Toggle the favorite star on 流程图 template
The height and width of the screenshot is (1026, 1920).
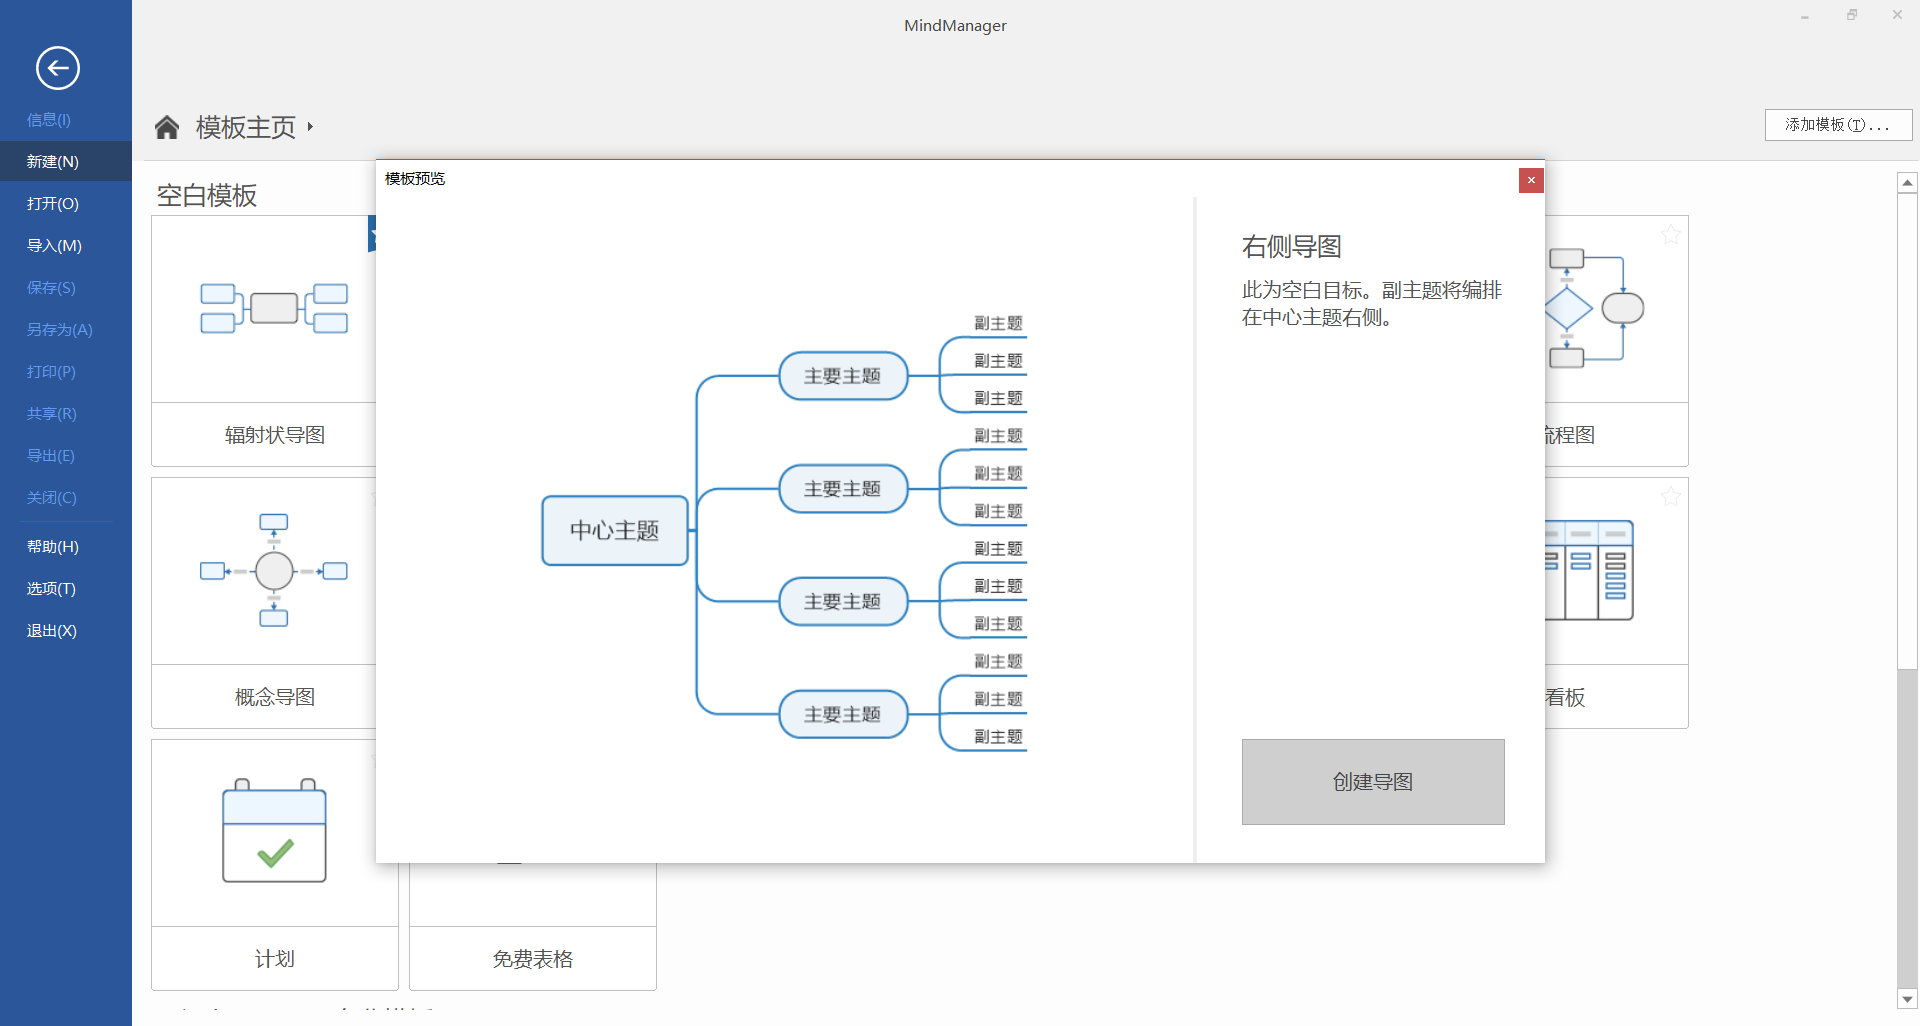coord(1671,234)
